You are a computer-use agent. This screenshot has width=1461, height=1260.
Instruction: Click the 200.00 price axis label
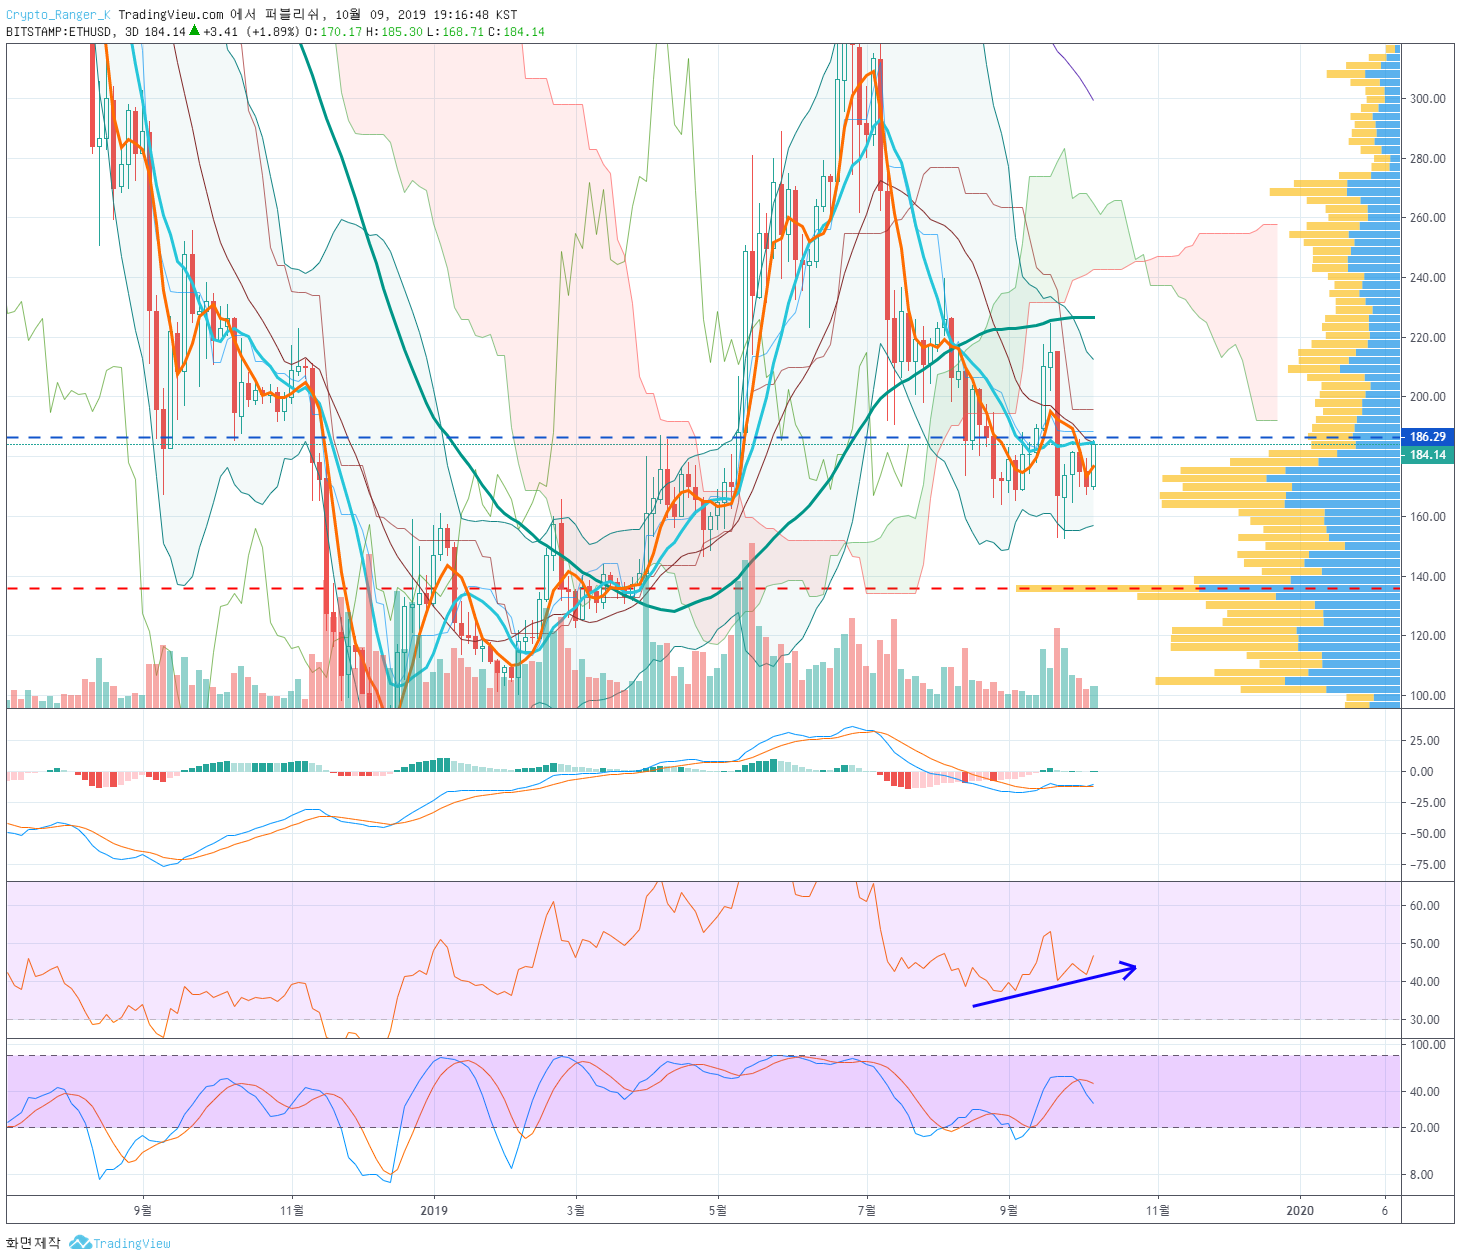click(x=1427, y=397)
